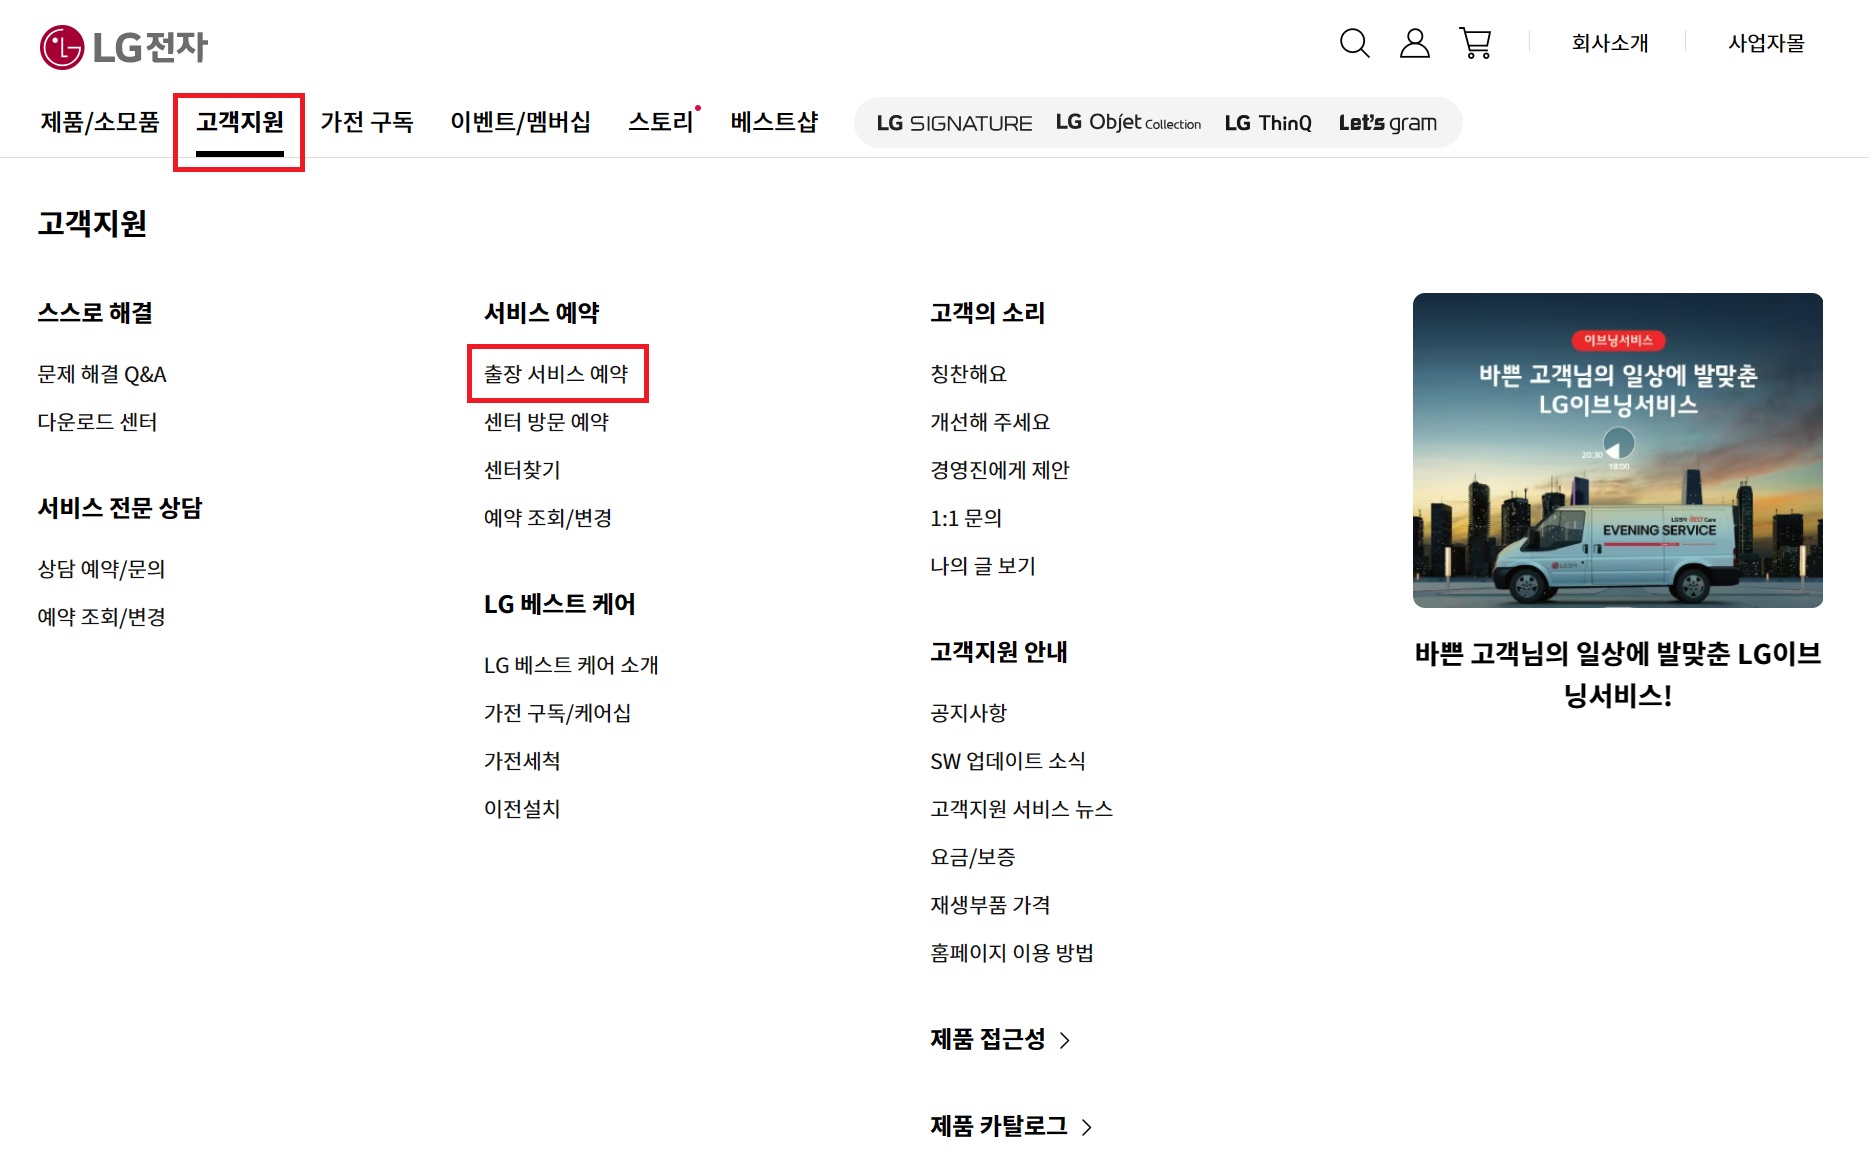Open 공지사항
Image resolution: width=1869 pixels, height=1173 pixels.
tap(968, 713)
